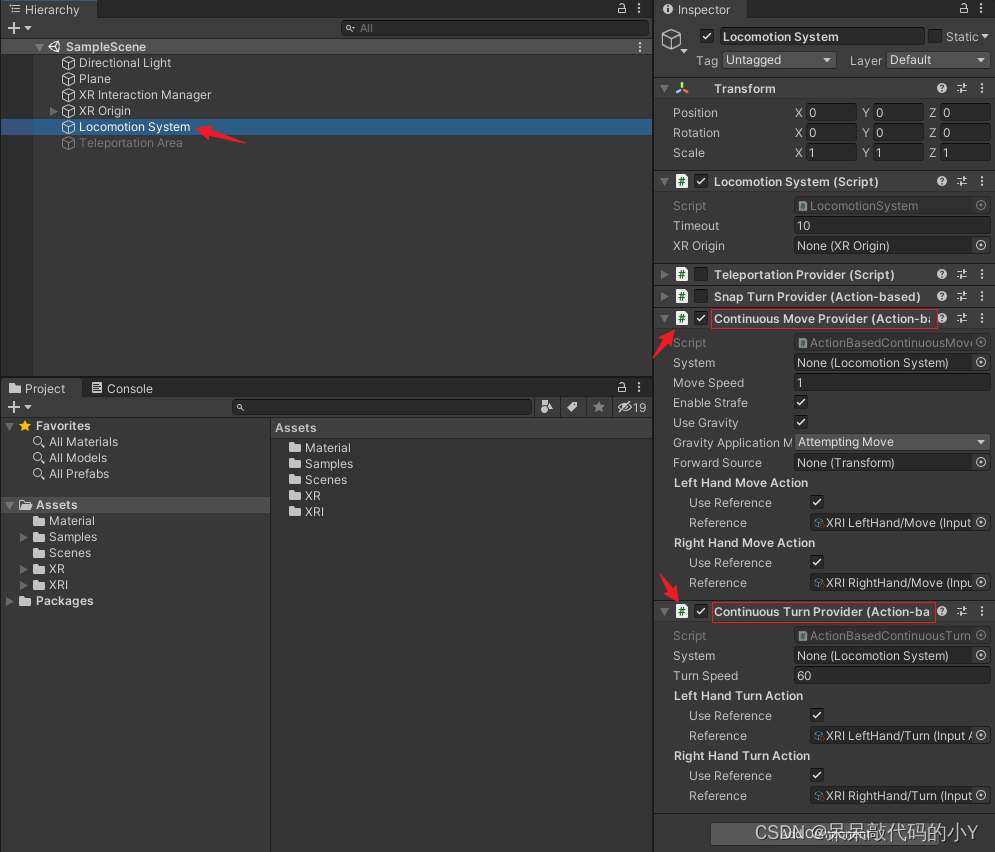Click Search by Type icon in Project
The width and height of the screenshot is (995, 852).
pos(547,407)
